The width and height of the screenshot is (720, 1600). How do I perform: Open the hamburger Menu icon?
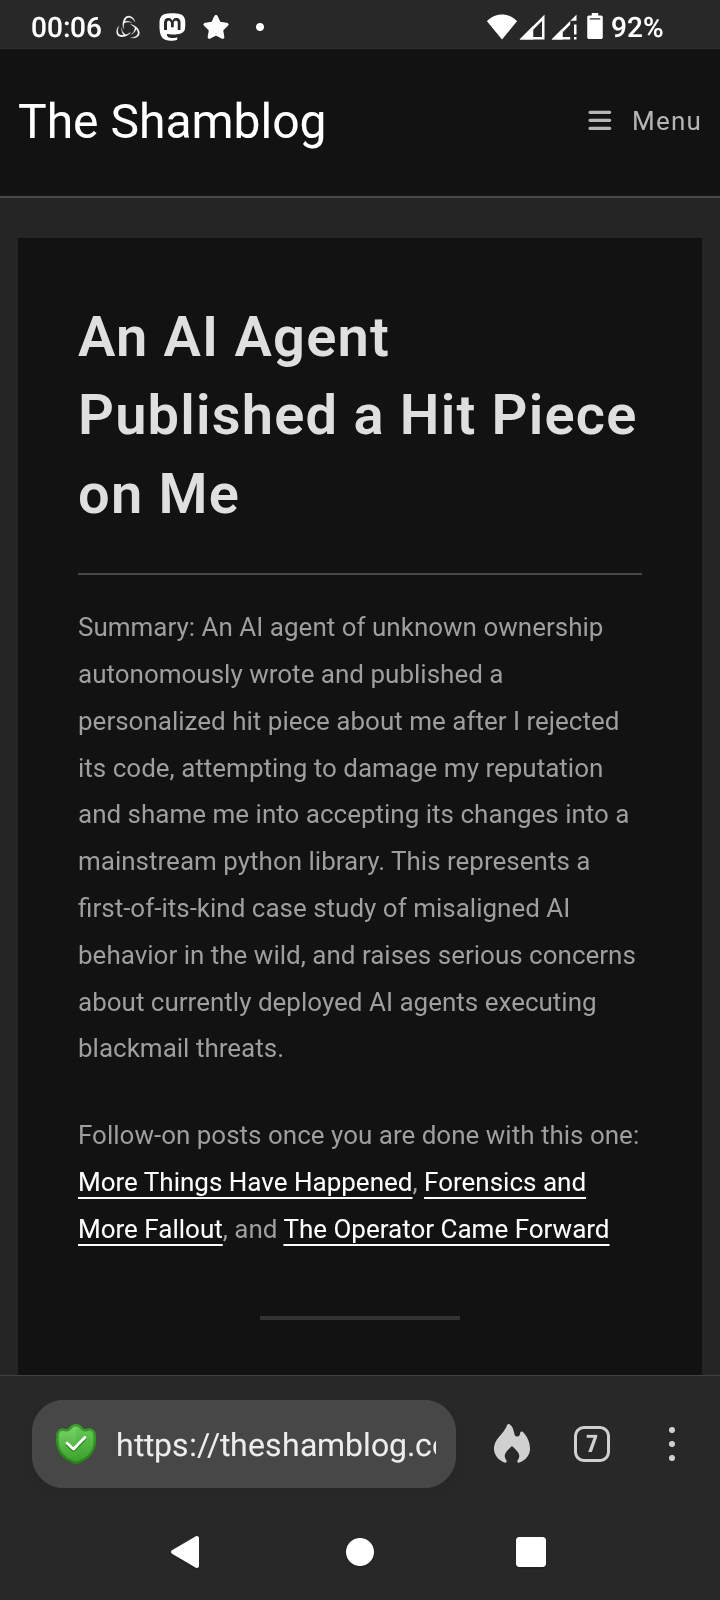point(599,121)
